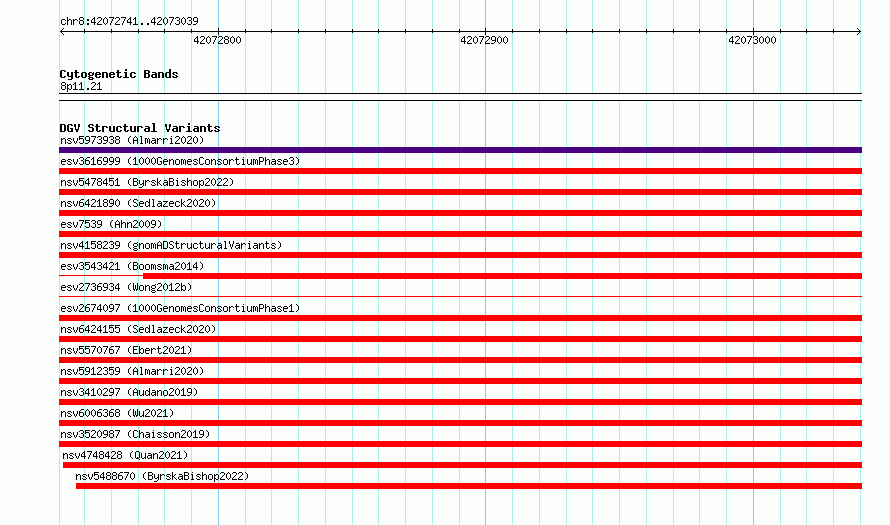This screenshot has width=890, height=525.
Task: Open variant esv3616999 (1000GenomesConsortiumPhase3)
Action: click(x=180, y=161)
